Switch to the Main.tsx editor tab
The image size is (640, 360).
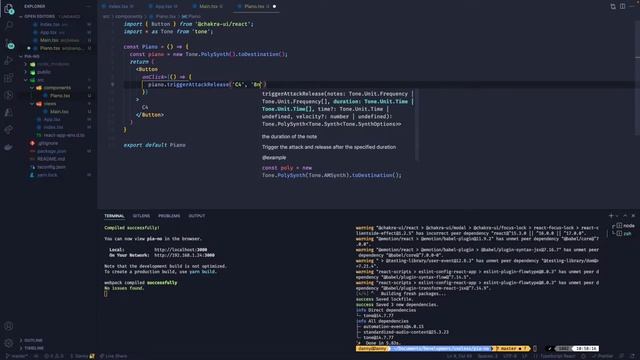coord(208,7)
